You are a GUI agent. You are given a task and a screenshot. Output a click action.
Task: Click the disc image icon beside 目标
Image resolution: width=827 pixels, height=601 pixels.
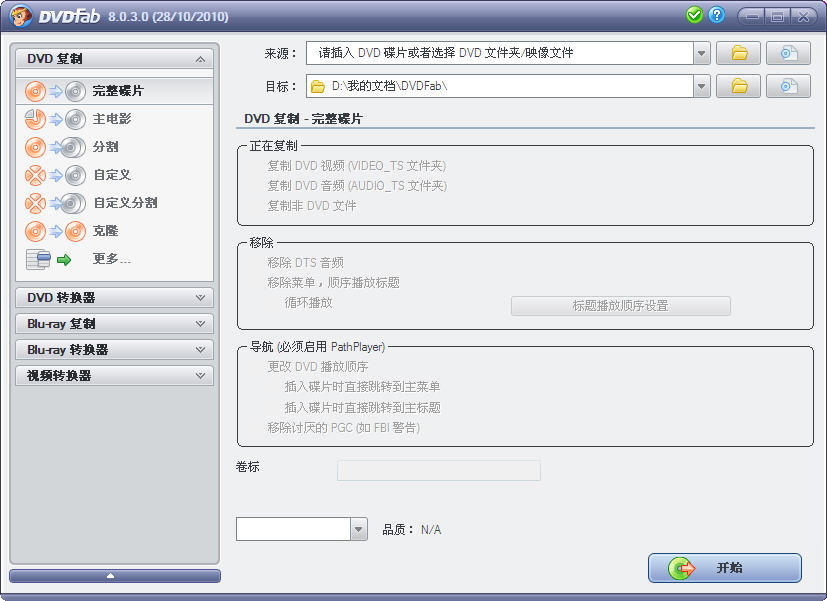pyautogui.click(x=788, y=86)
